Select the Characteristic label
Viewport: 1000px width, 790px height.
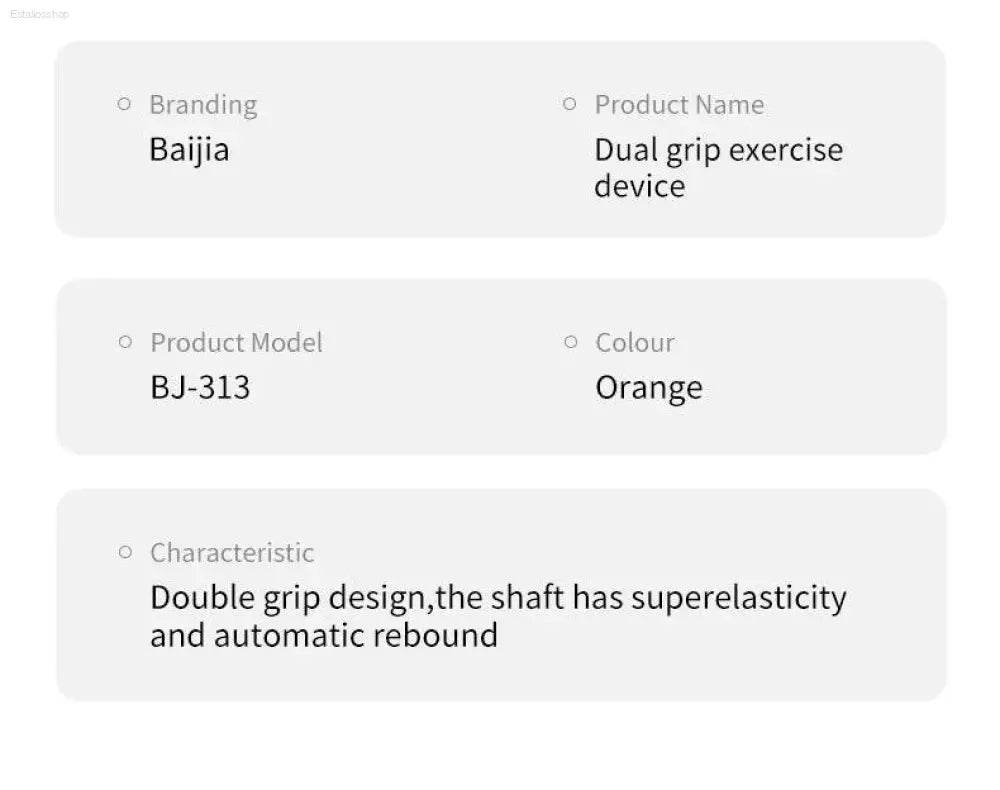[232, 553]
